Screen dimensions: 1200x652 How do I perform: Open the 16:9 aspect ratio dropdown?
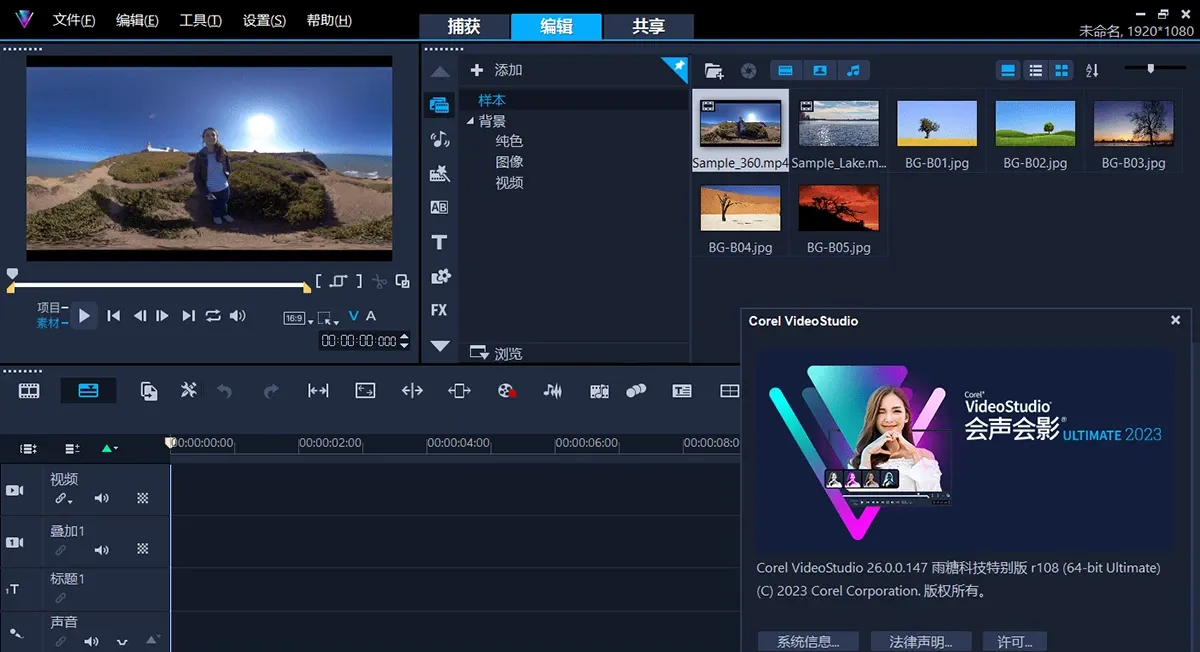297,318
